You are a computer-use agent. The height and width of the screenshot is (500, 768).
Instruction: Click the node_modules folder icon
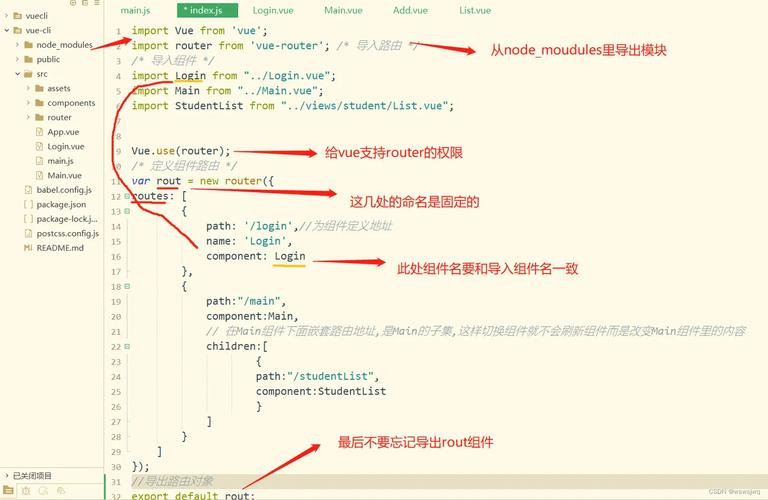coord(28,45)
